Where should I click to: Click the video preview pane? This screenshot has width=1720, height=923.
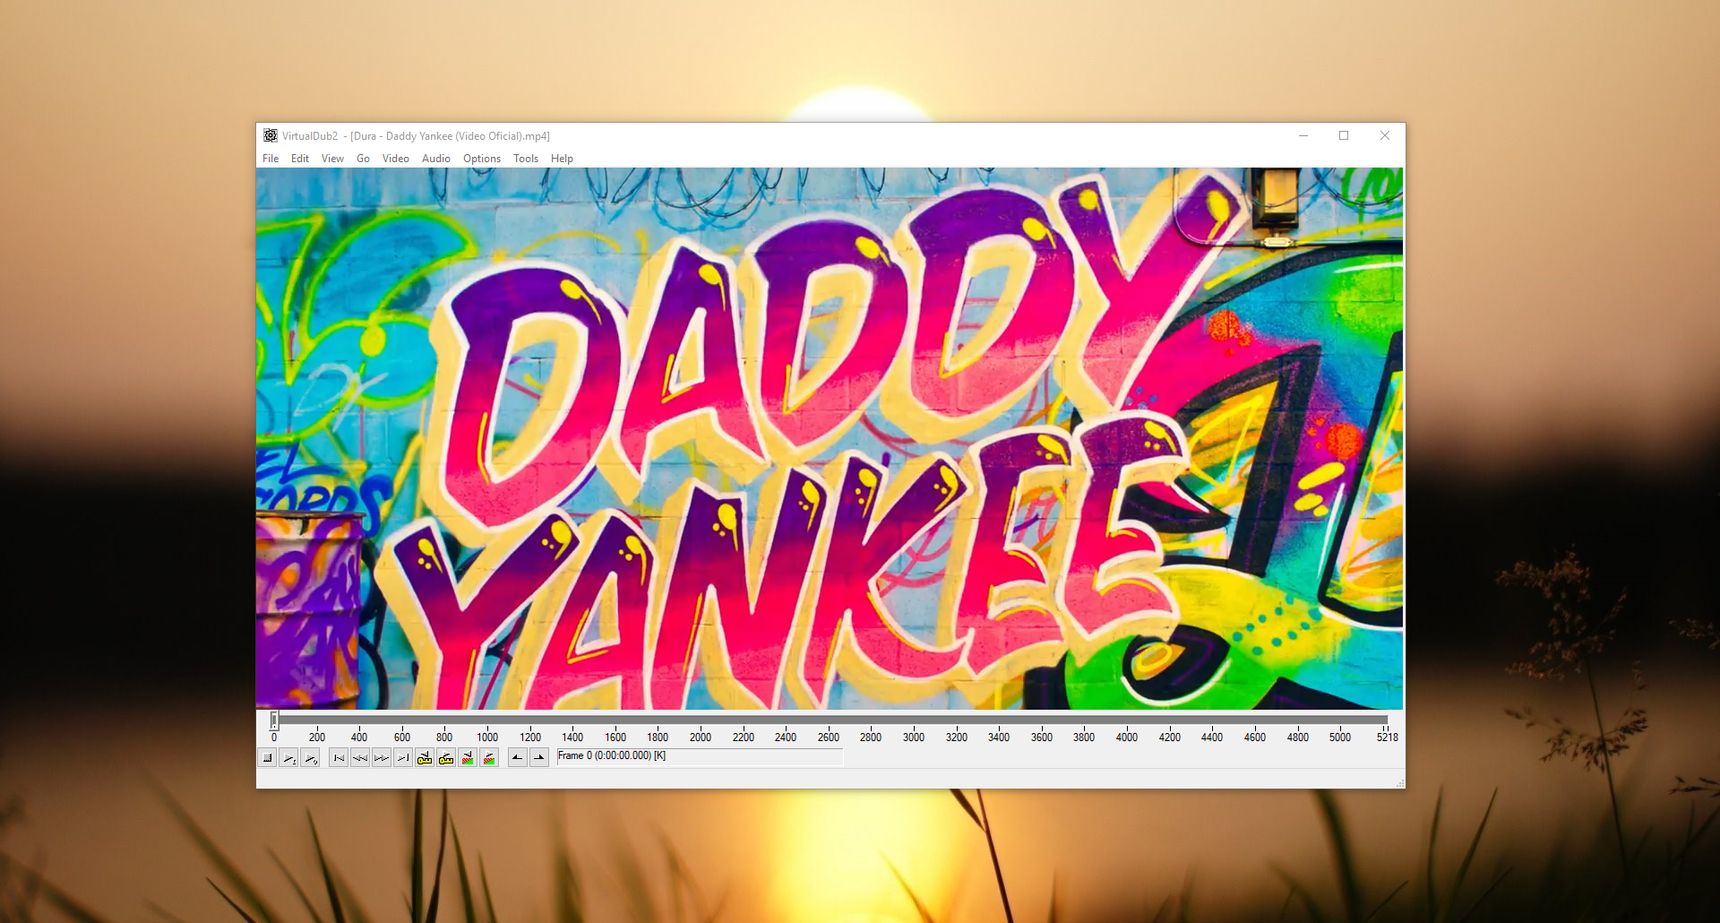pyautogui.click(x=829, y=438)
